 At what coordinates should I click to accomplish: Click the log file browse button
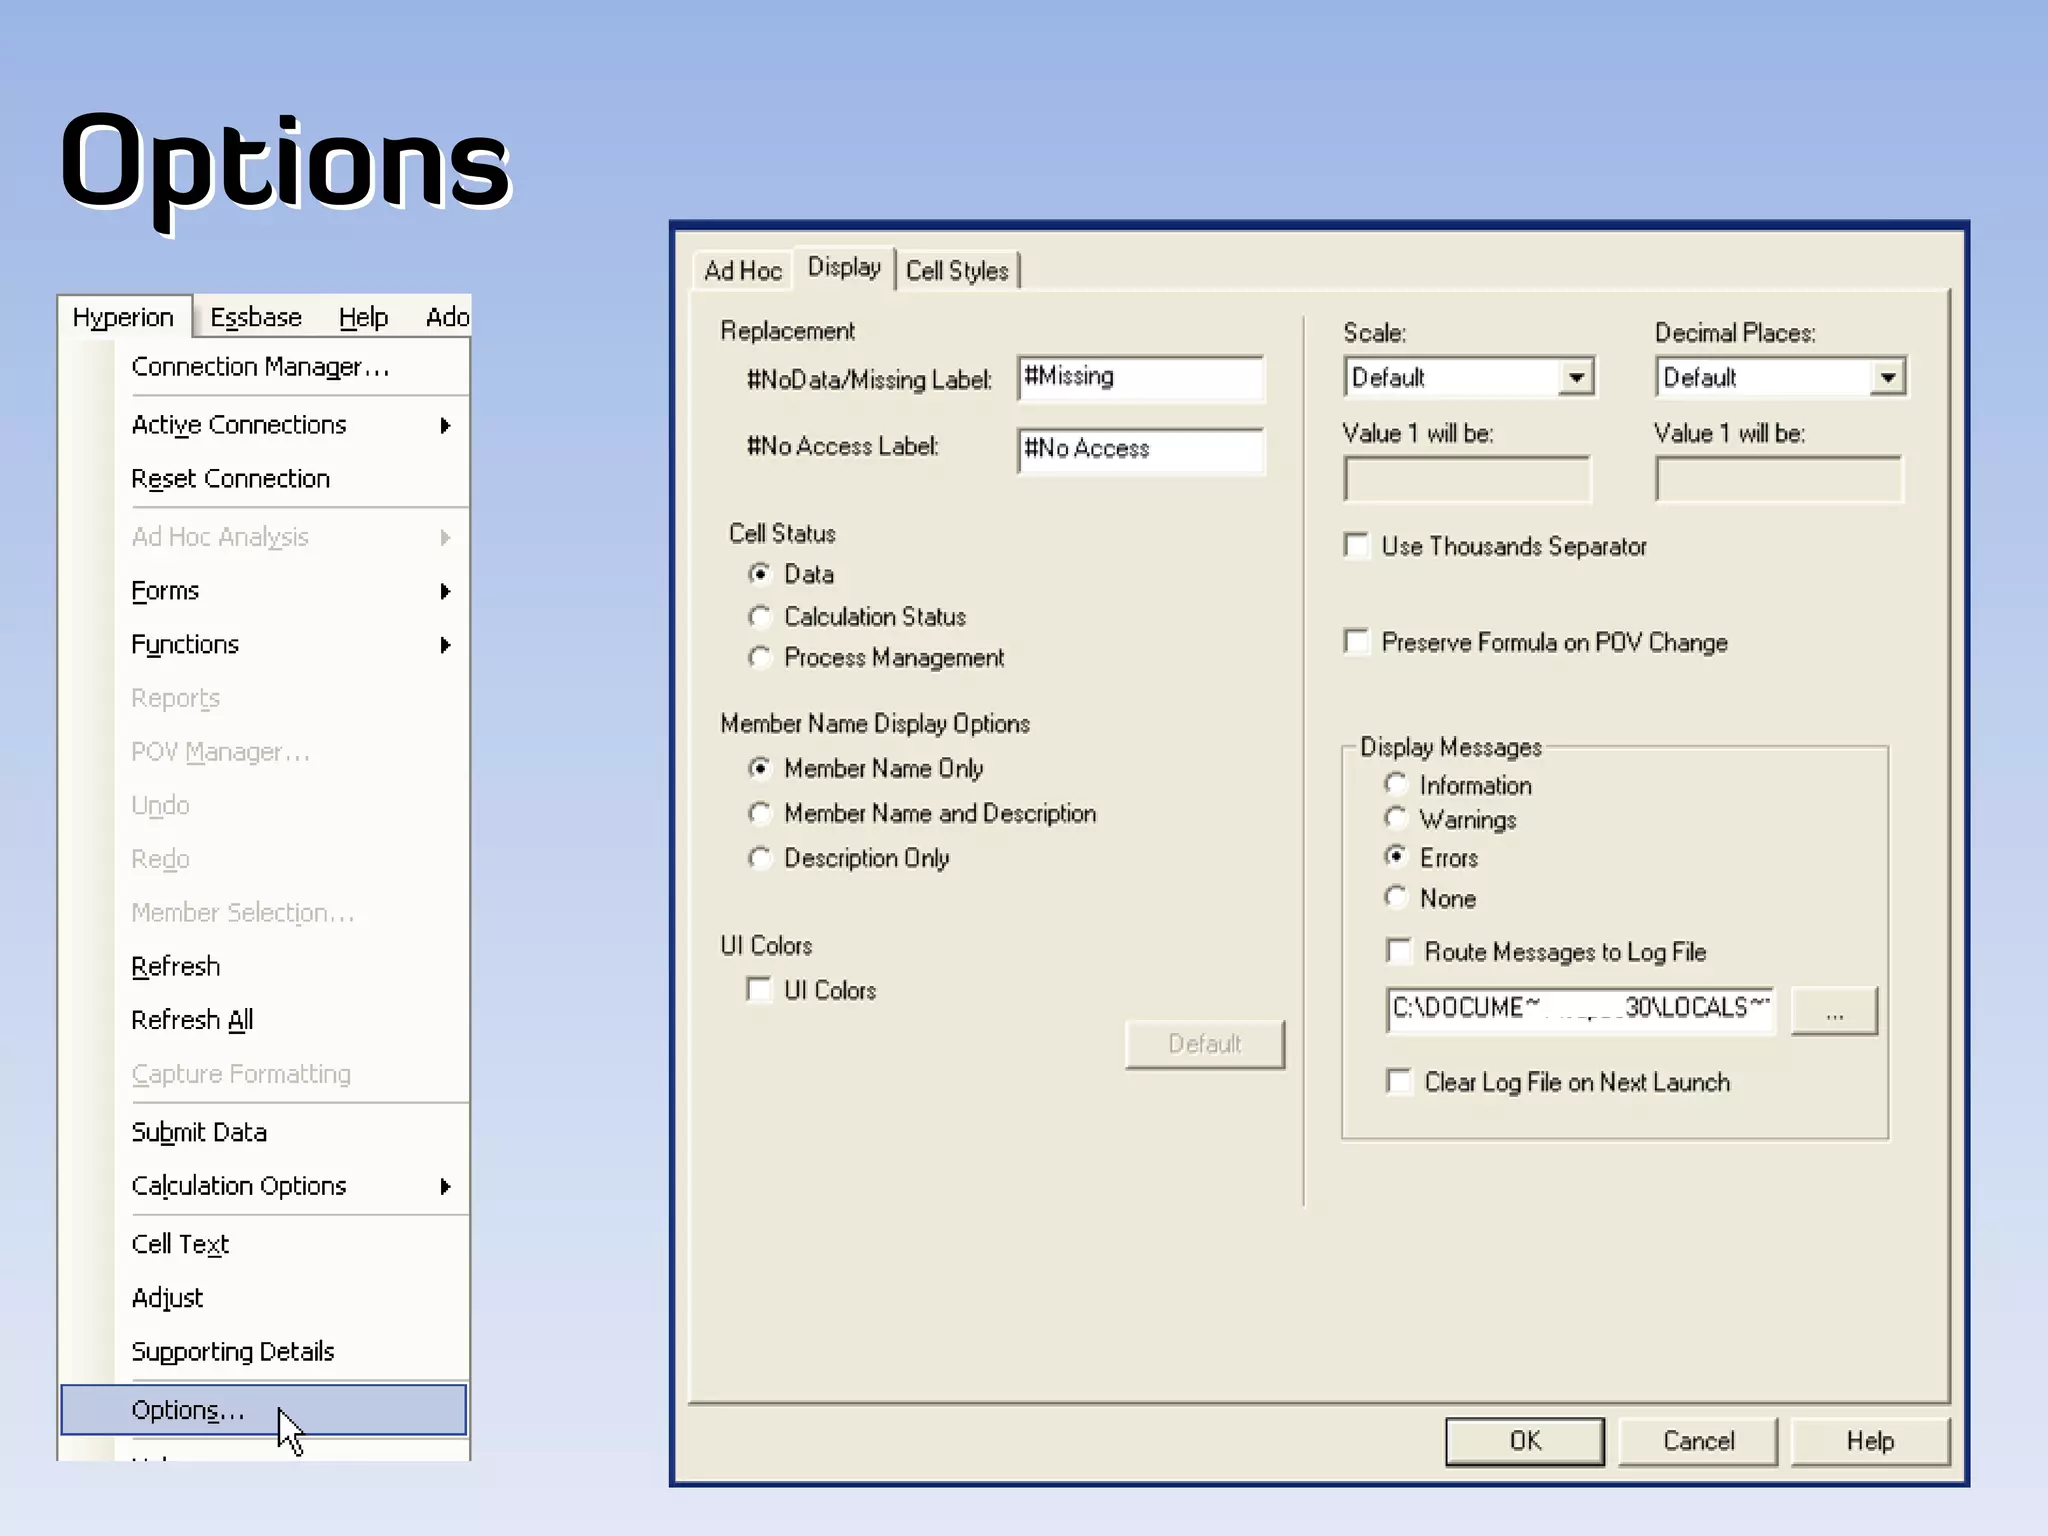[x=1834, y=1012]
